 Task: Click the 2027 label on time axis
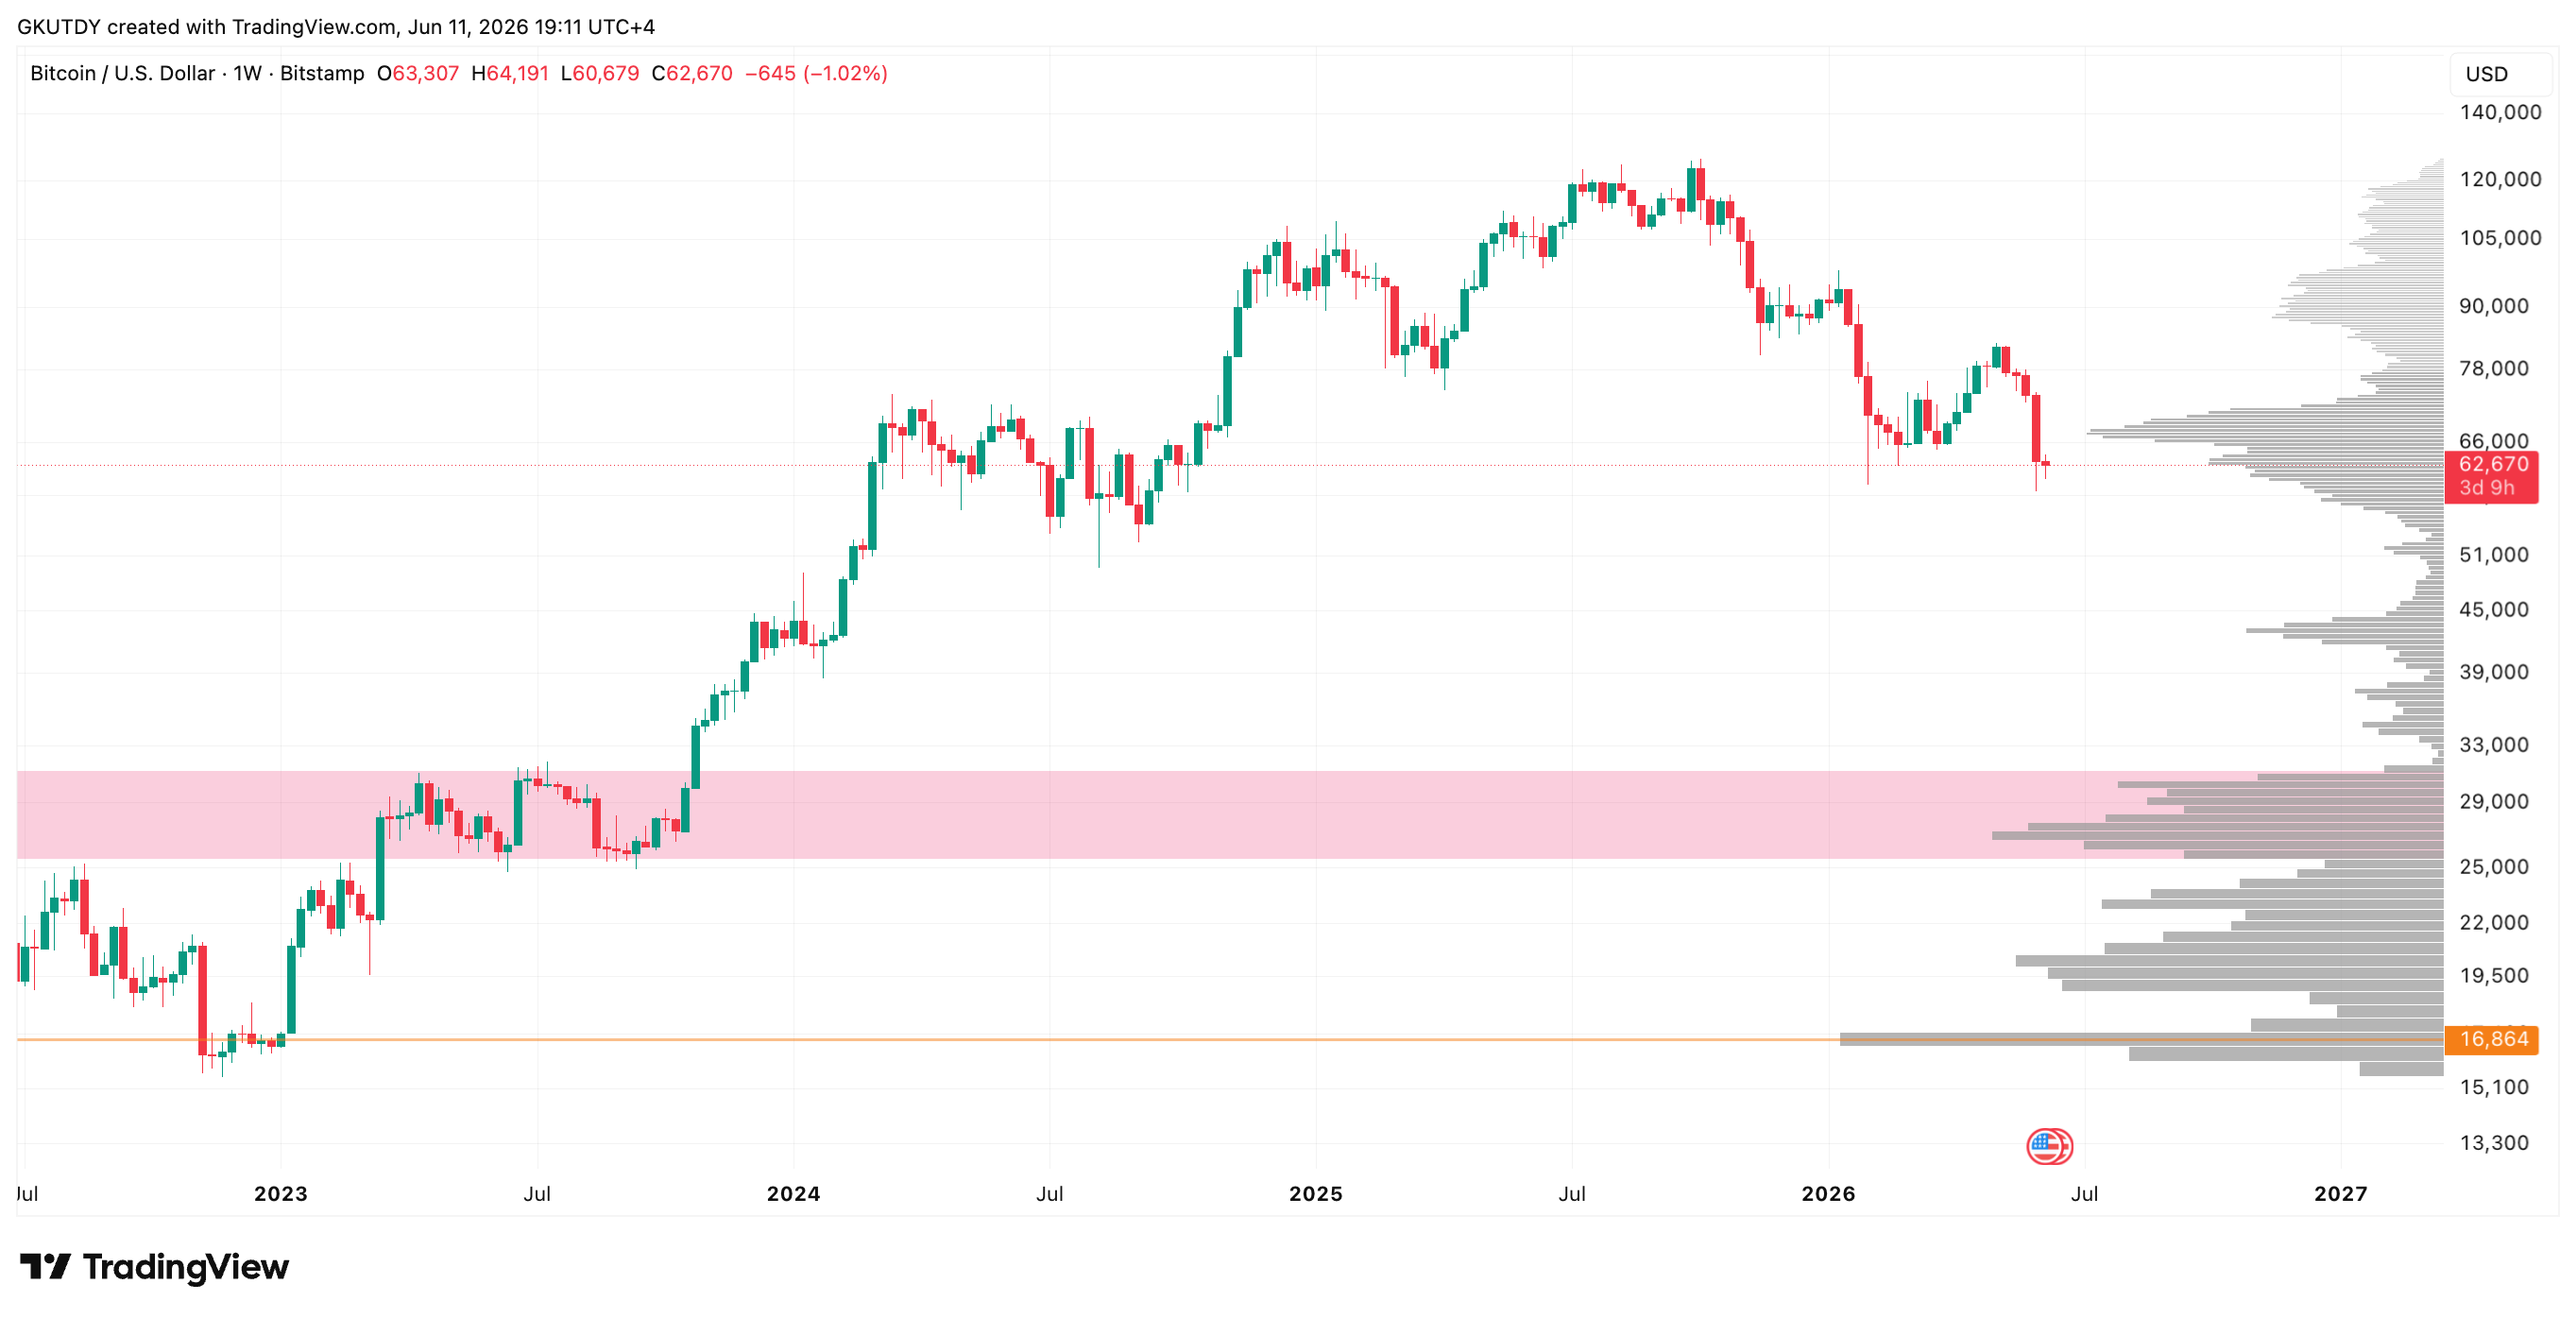click(2341, 1193)
